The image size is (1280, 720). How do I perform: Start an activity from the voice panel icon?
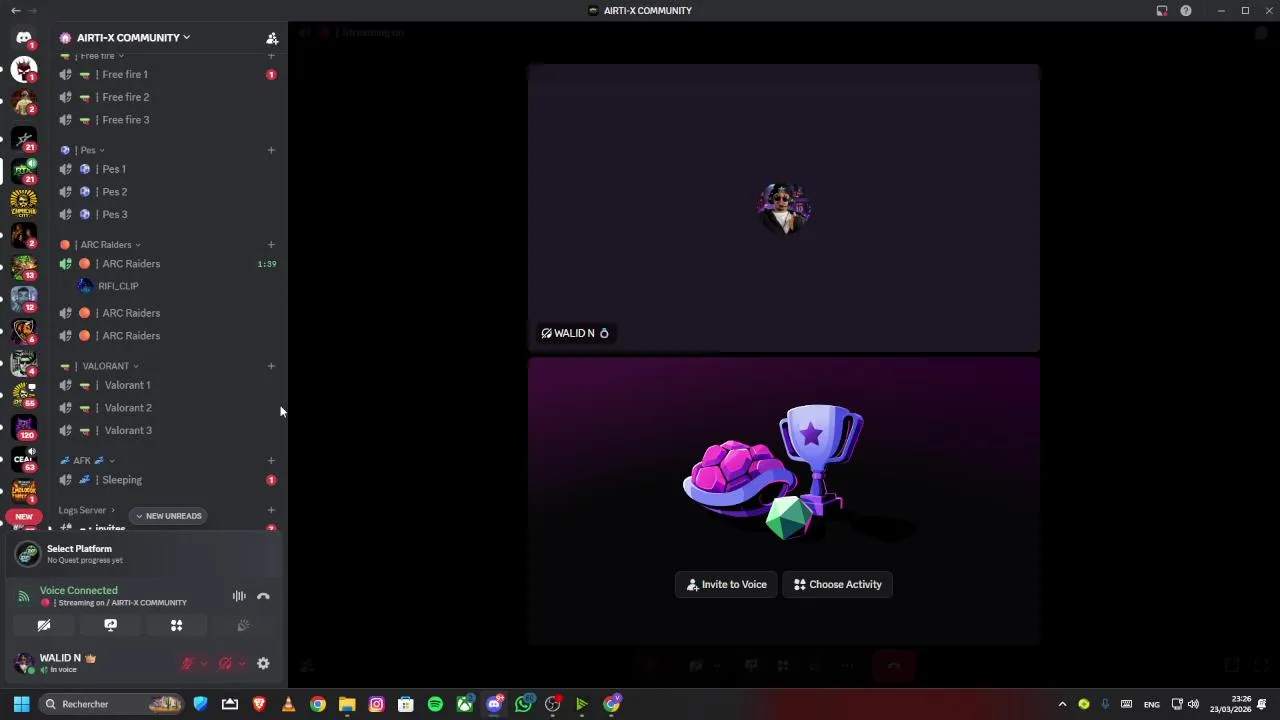(177, 625)
